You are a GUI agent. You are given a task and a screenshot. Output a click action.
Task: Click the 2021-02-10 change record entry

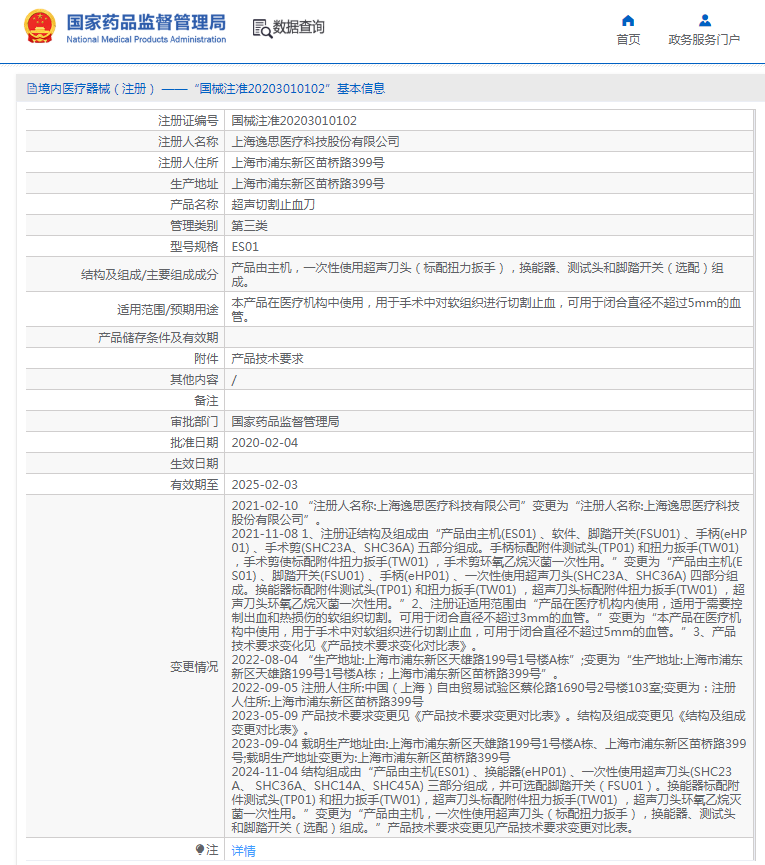(486, 512)
